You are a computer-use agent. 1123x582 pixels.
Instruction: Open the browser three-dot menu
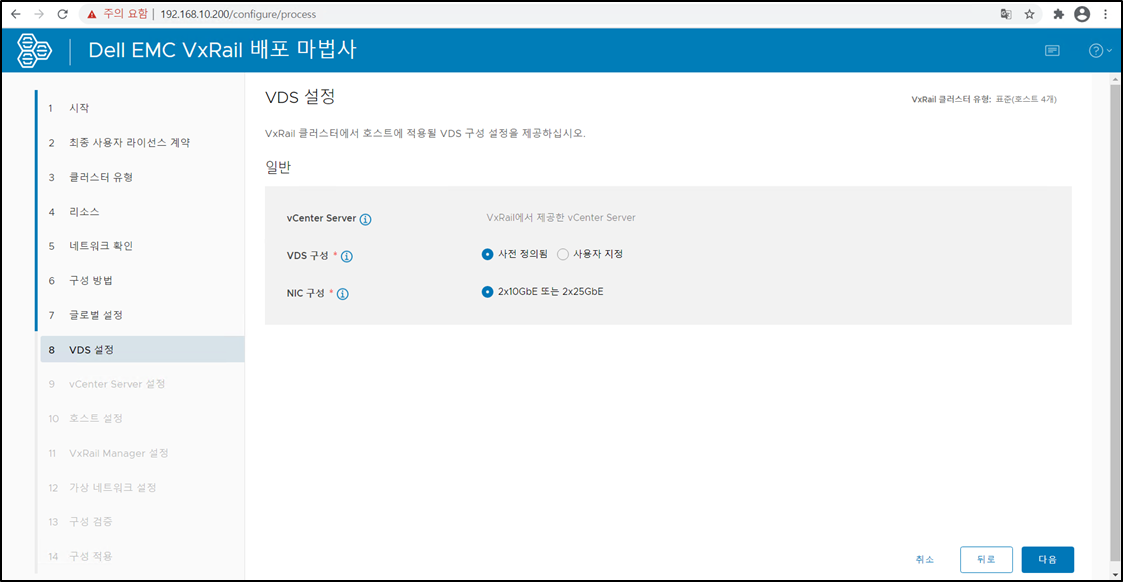coord(1106,14)
